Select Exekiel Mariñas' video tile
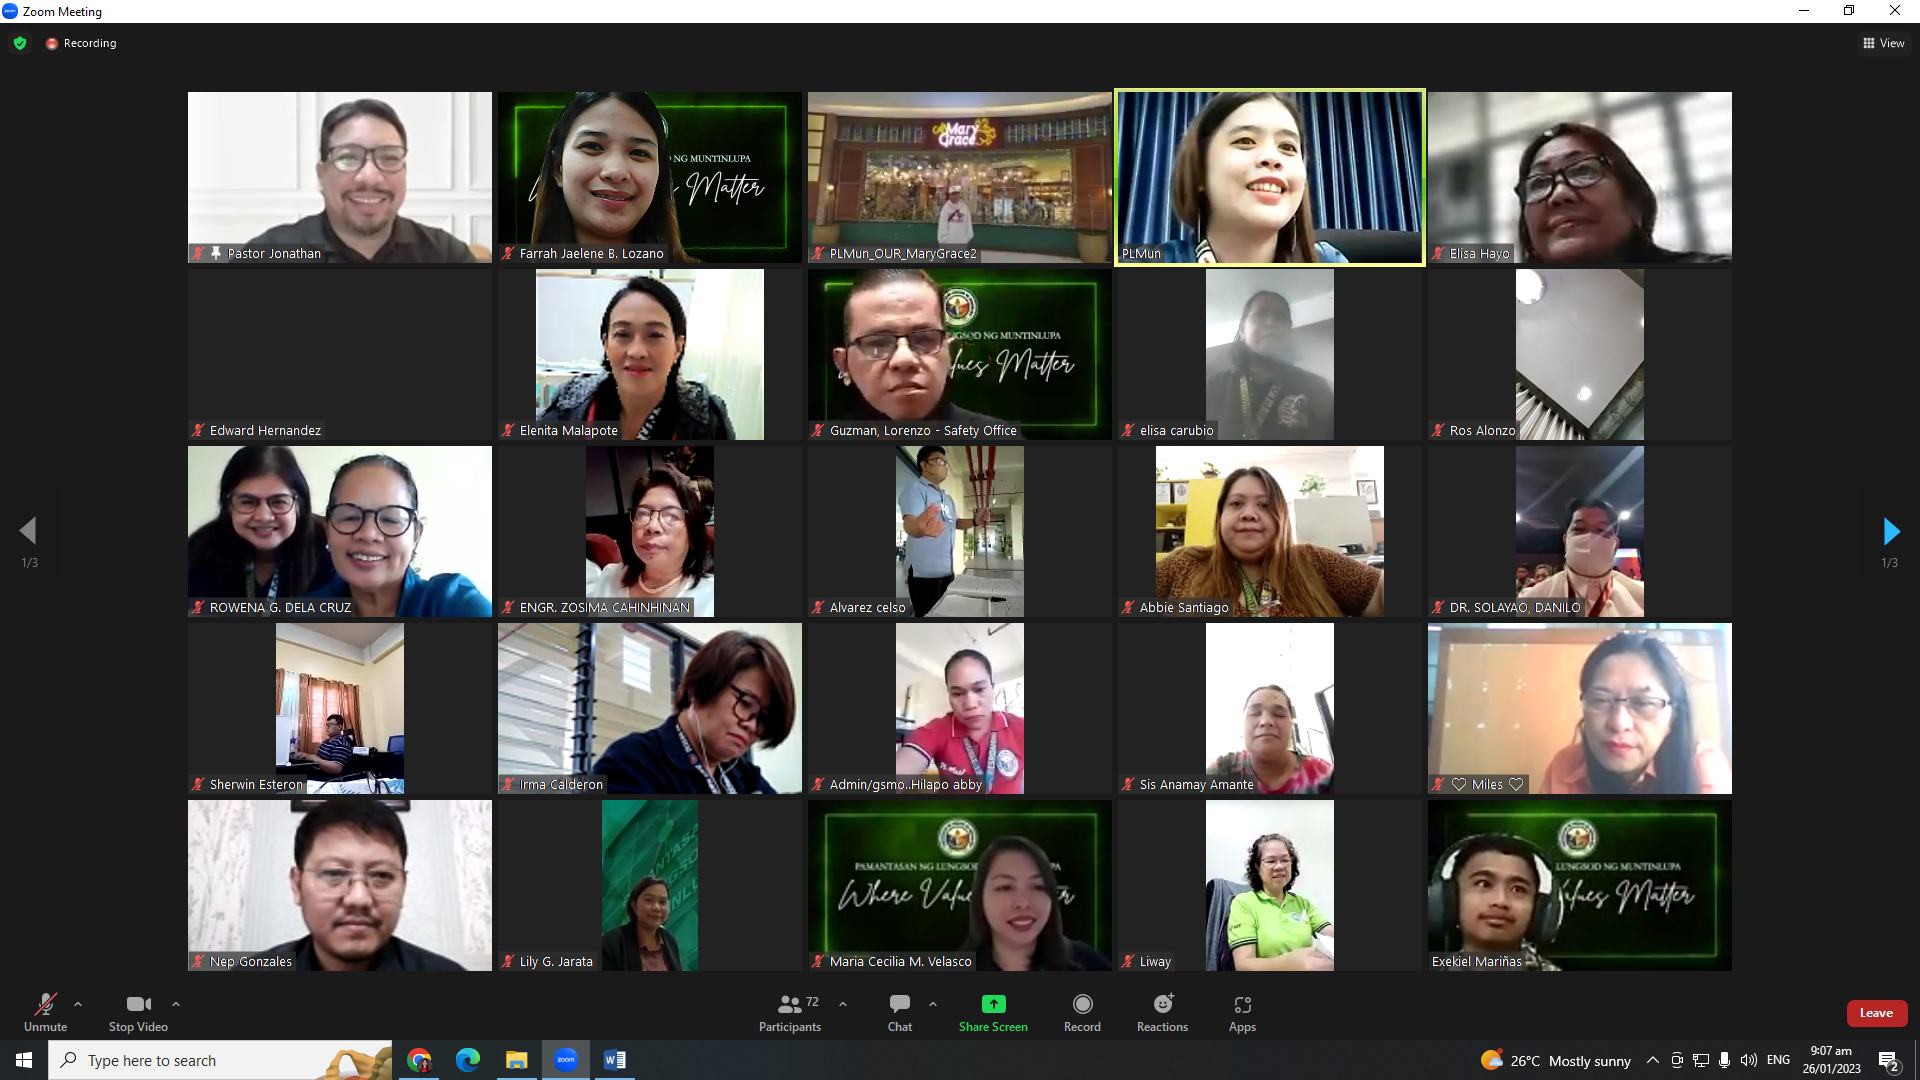The width and height of the screenshot is (1920, 1080). tap(1580, 885)
